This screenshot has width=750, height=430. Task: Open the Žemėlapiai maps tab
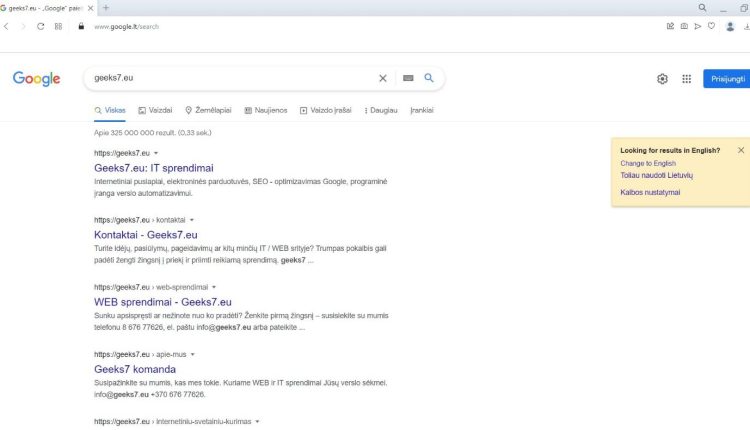[x=207, y=110]
